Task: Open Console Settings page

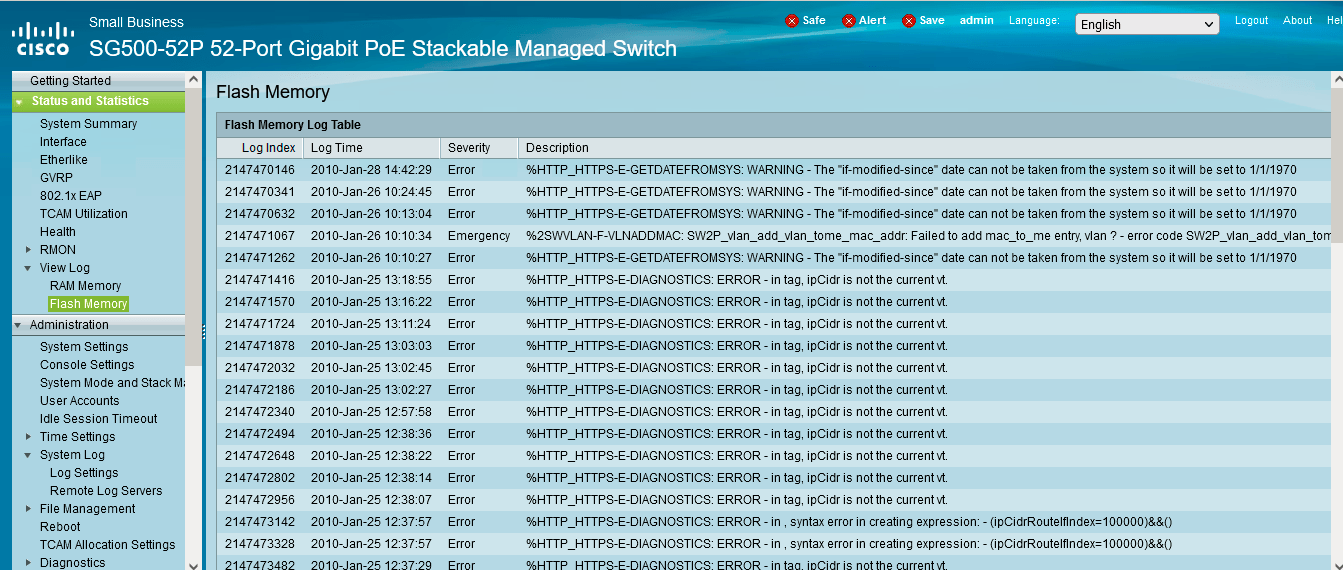Action: (87, 365)
